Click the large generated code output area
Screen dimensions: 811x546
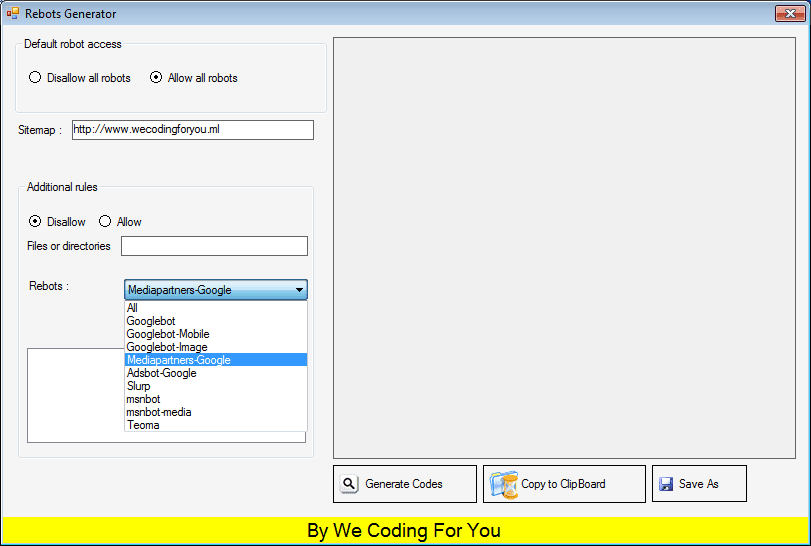click(x=564, y=248)
